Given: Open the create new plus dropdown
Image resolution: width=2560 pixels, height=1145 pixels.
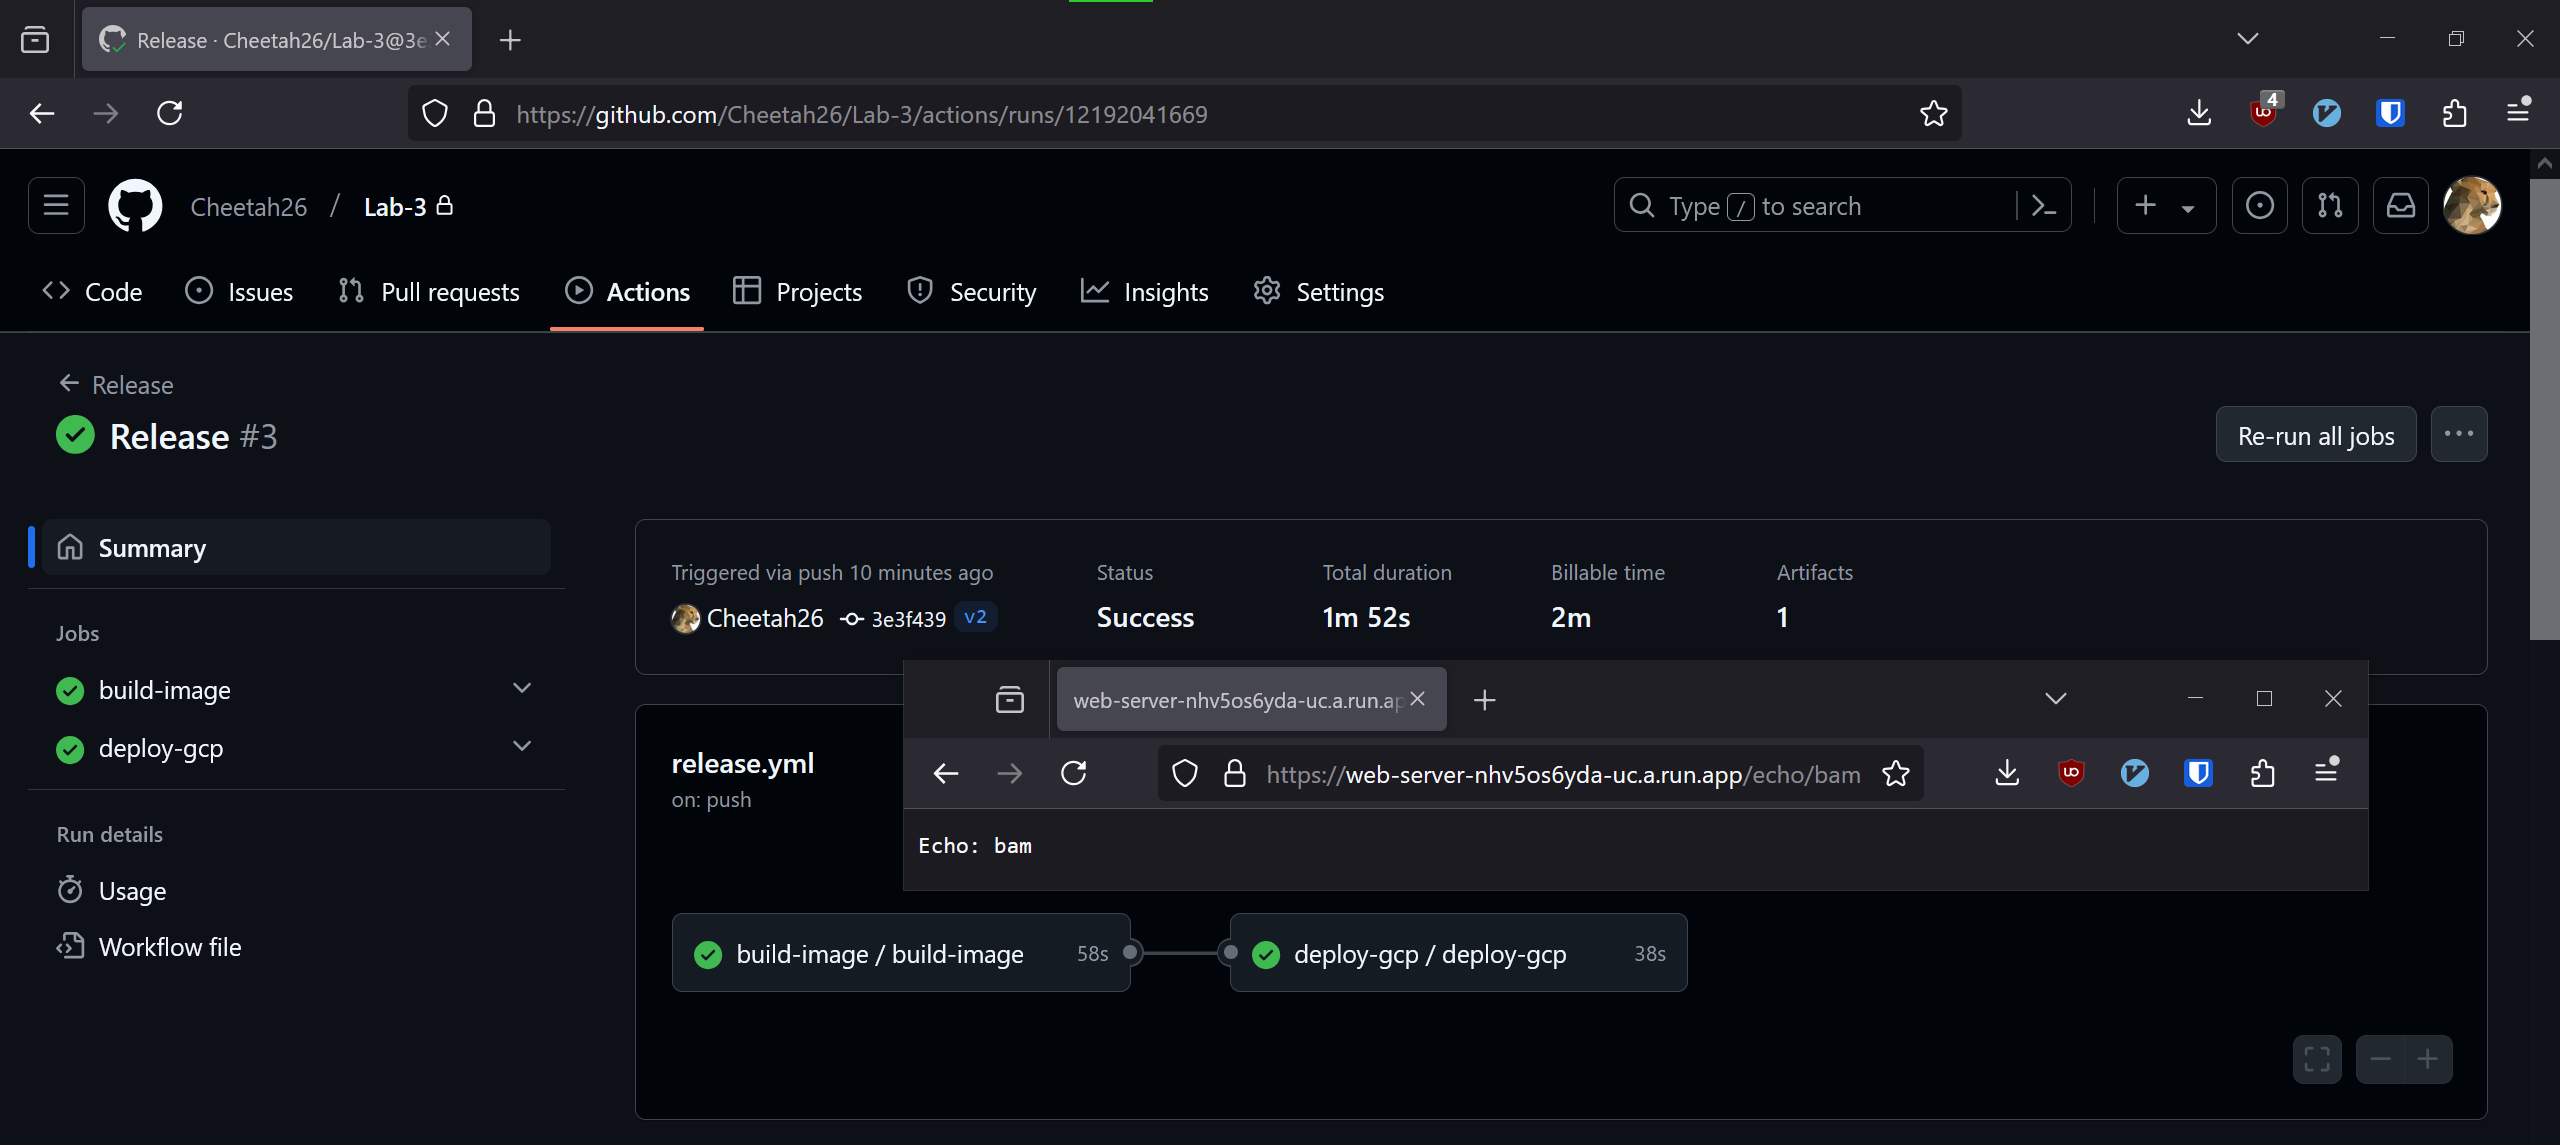Looking at the screenshot, I should point(2165,206).
